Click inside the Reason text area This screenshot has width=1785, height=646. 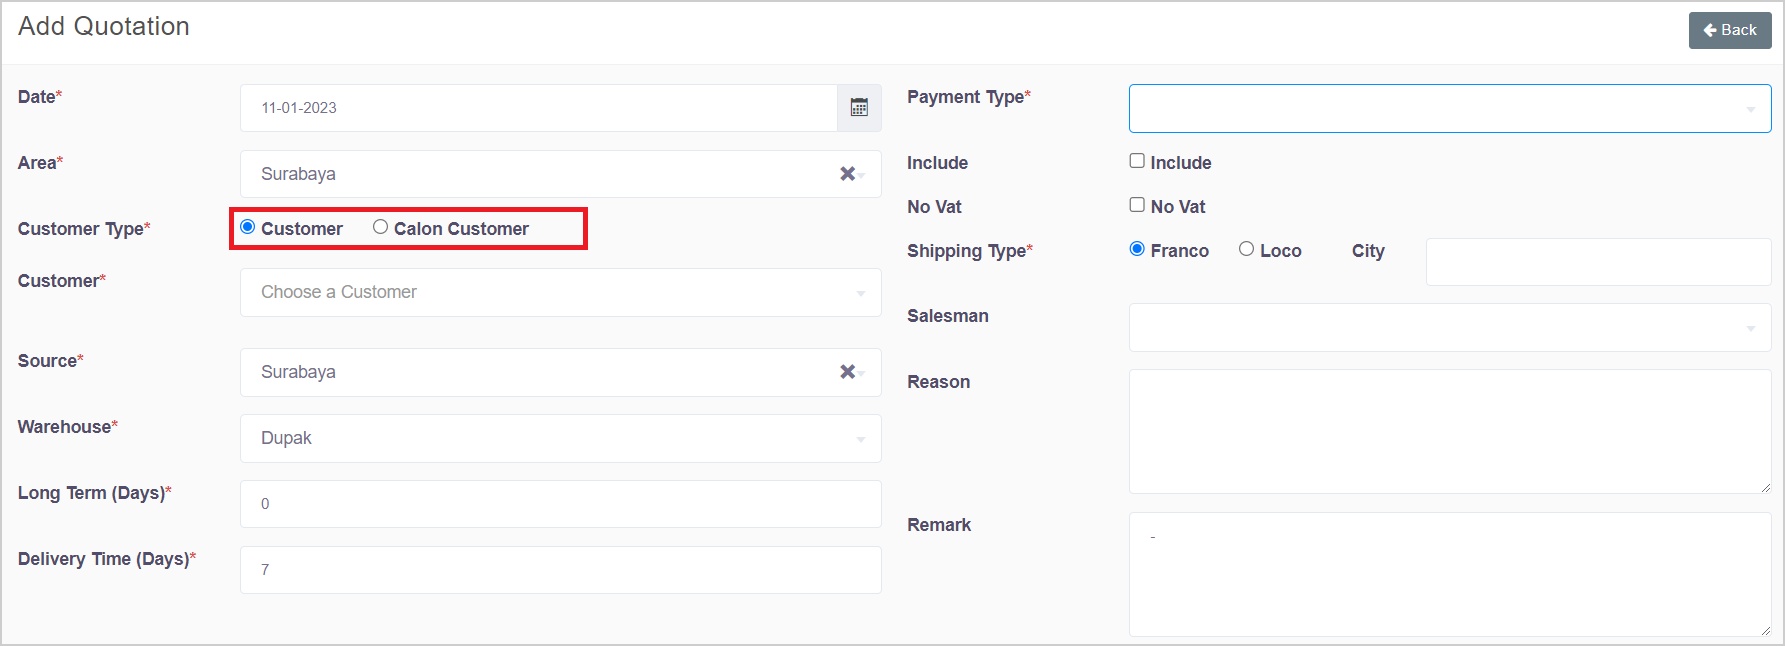(1449, 431)
